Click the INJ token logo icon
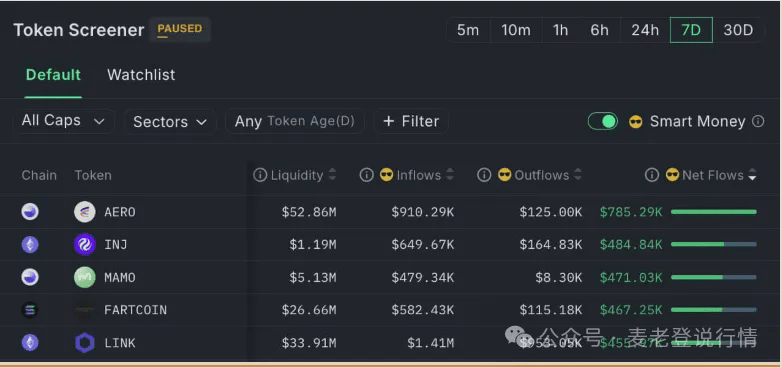The image size is (782, 368). click(x=84, y=245)
